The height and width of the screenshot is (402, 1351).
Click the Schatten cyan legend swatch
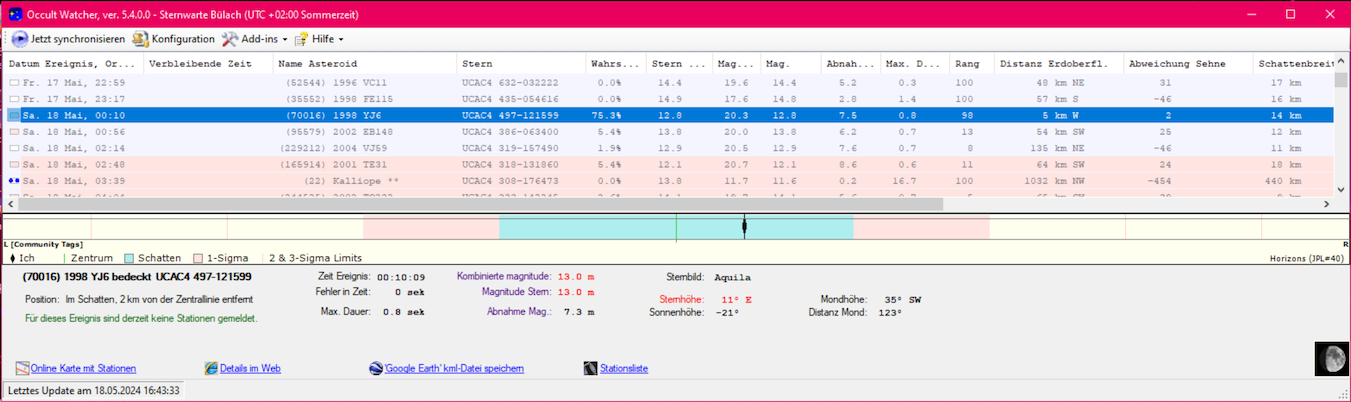click(x=130, y=258)
